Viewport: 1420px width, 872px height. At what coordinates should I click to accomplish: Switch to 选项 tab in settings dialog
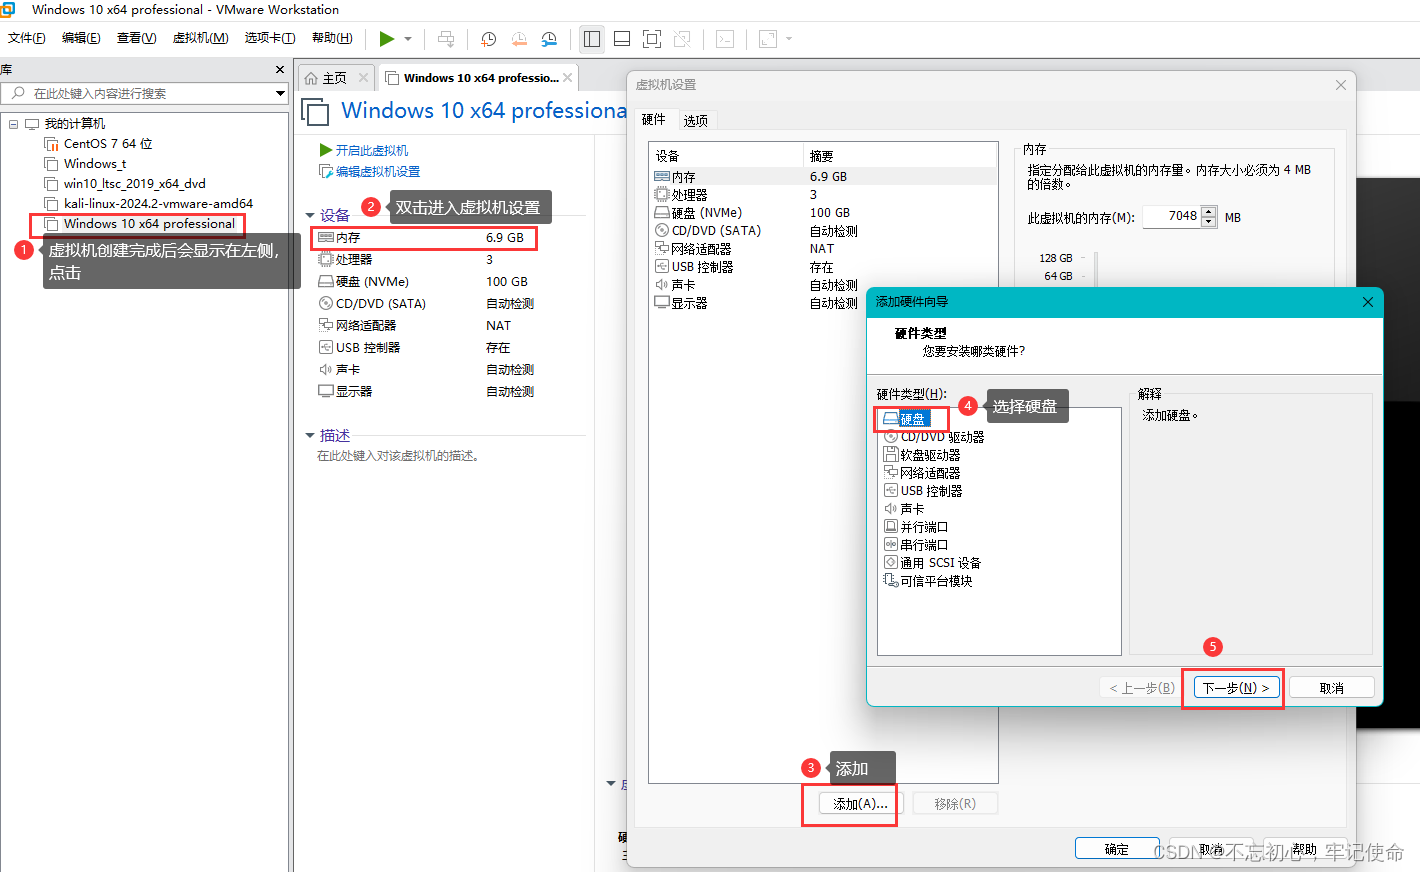tap(696, 120)
